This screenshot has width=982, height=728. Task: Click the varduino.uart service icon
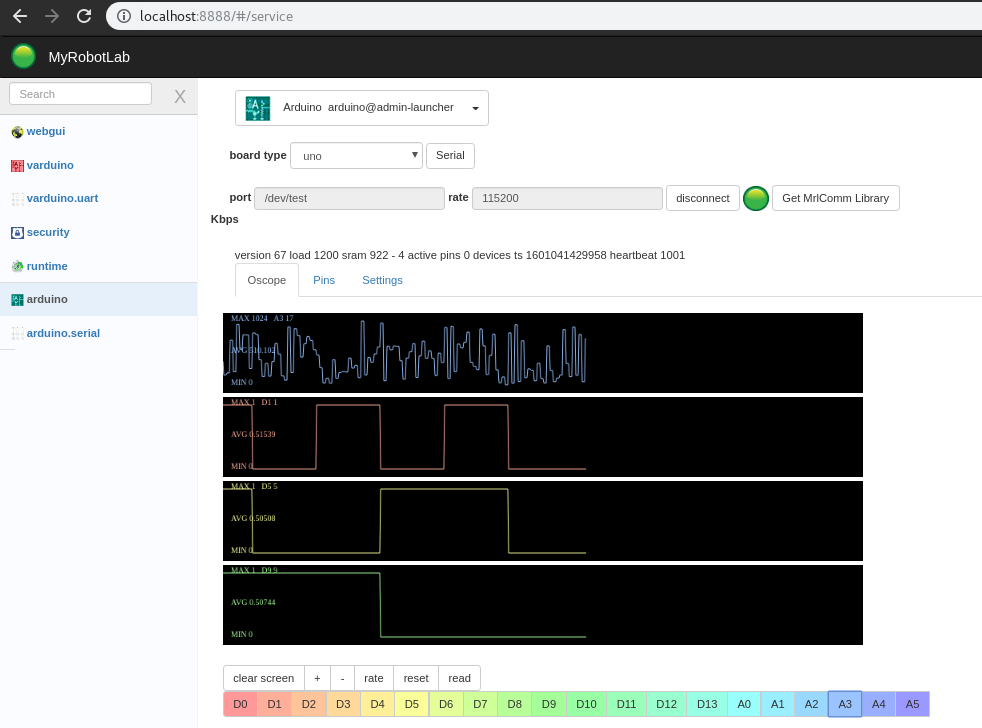tap(18, 199)
